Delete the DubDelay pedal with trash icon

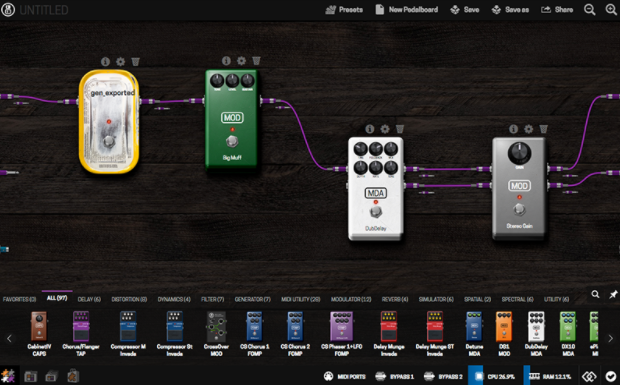tap(400, 129)
